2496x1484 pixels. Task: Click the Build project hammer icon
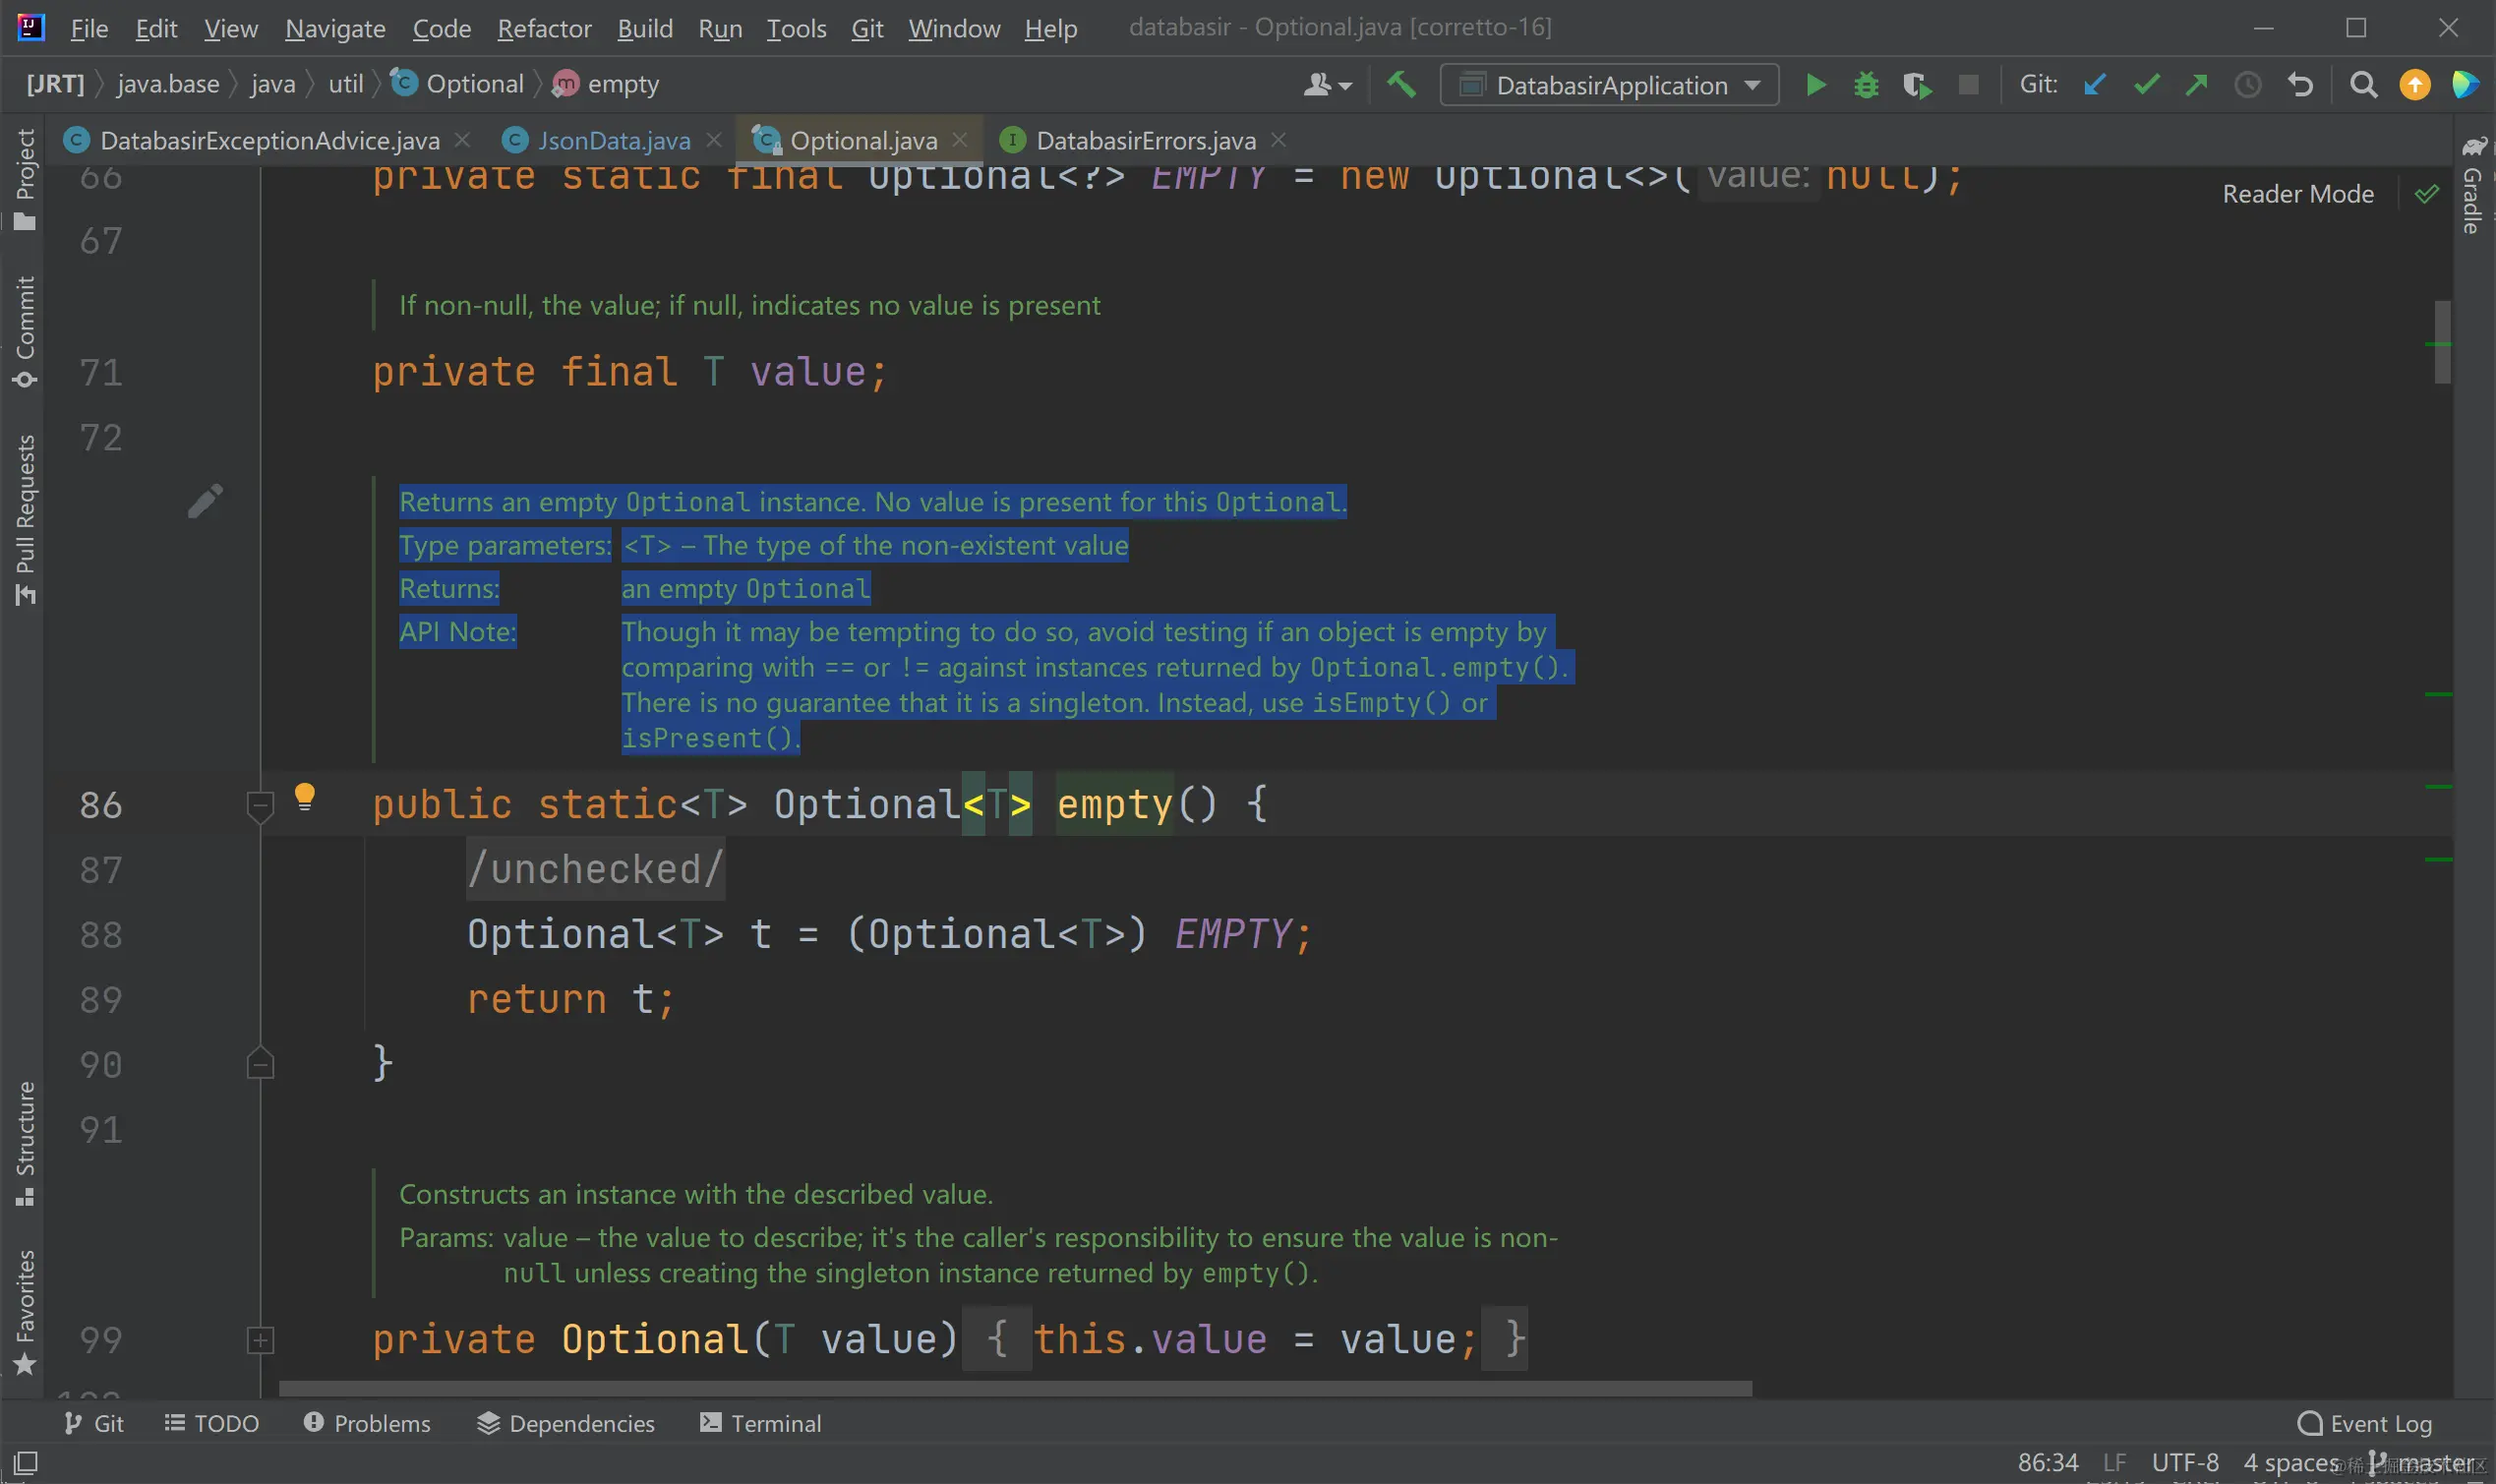1401,85
